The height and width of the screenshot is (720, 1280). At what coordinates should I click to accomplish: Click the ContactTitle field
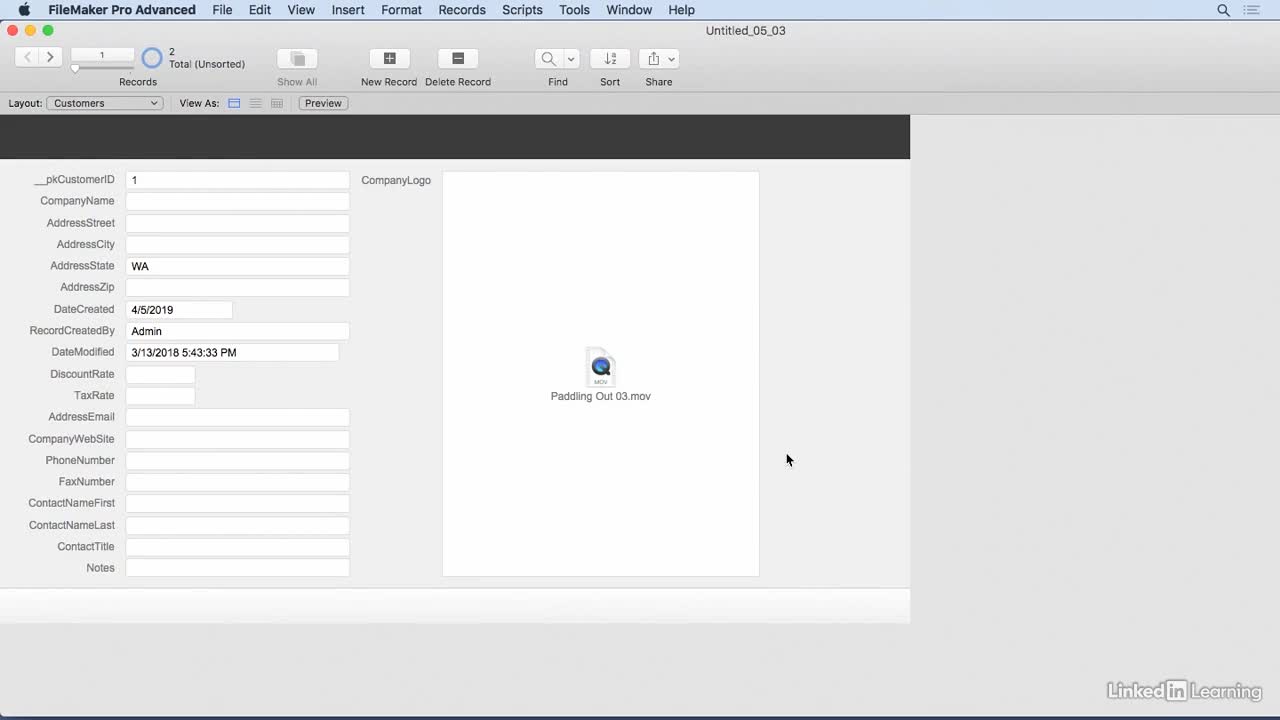coord(237,547)
